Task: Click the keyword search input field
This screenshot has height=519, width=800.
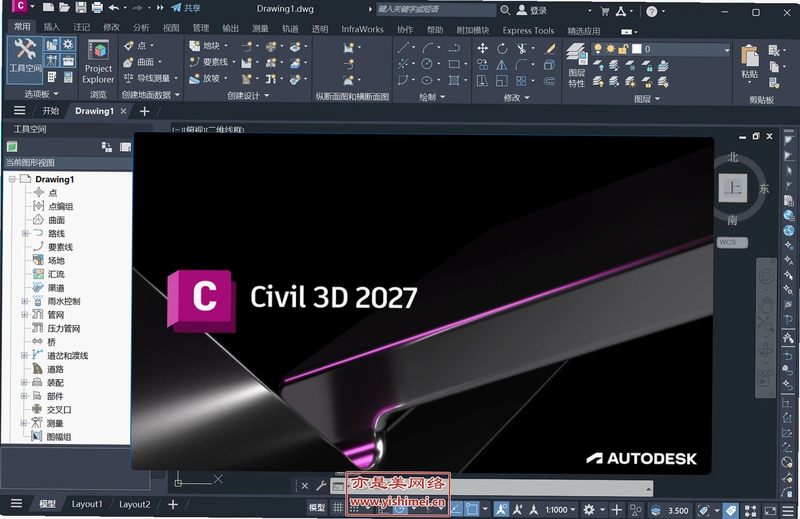Action: pos(436,9)
